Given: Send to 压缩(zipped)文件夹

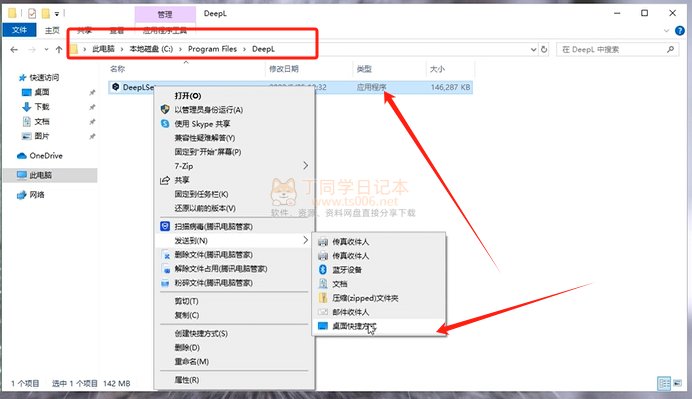Looking at the screenshot, I should 379,298.
